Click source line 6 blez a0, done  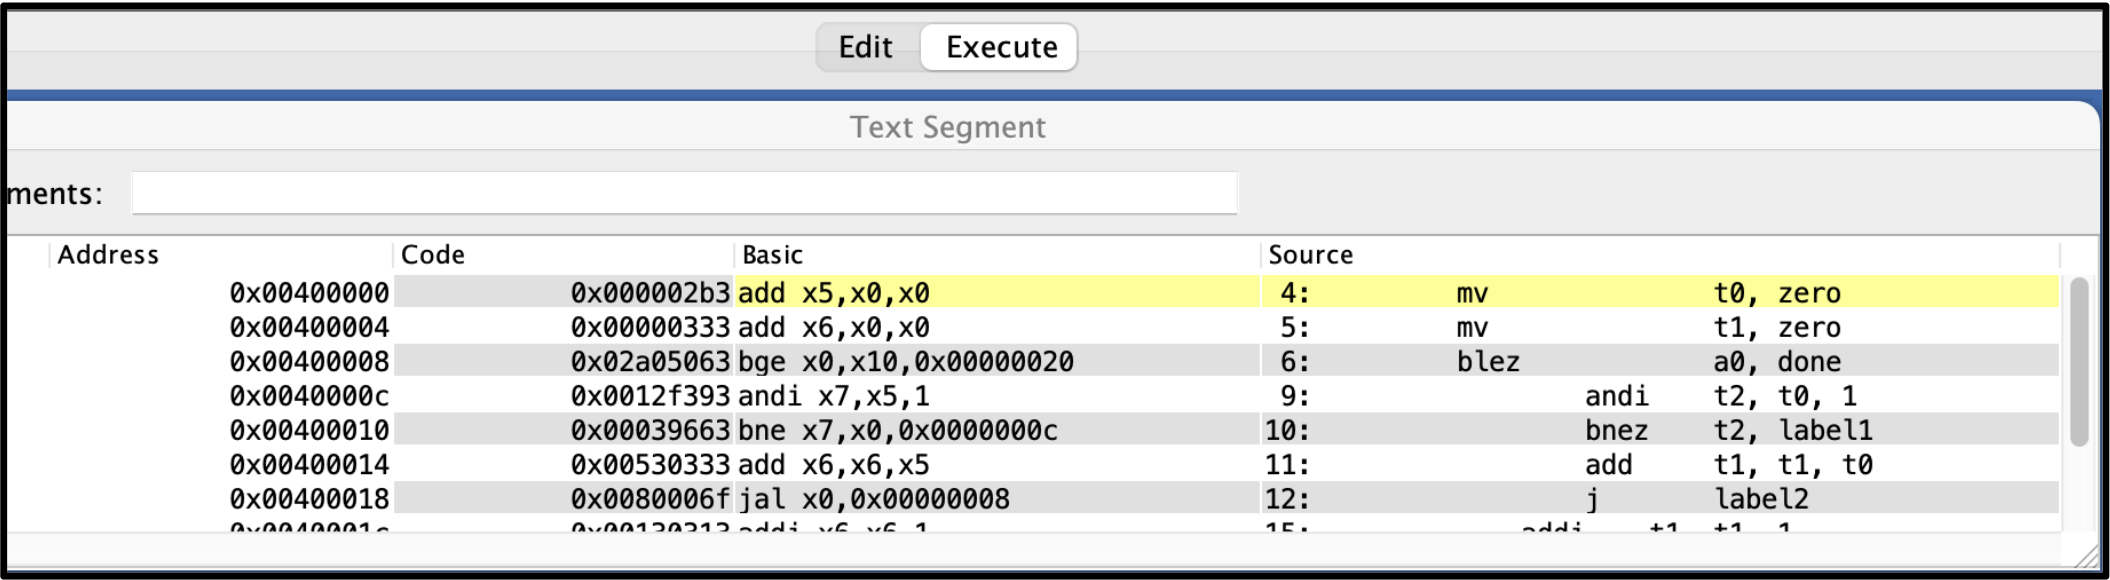1650,361
